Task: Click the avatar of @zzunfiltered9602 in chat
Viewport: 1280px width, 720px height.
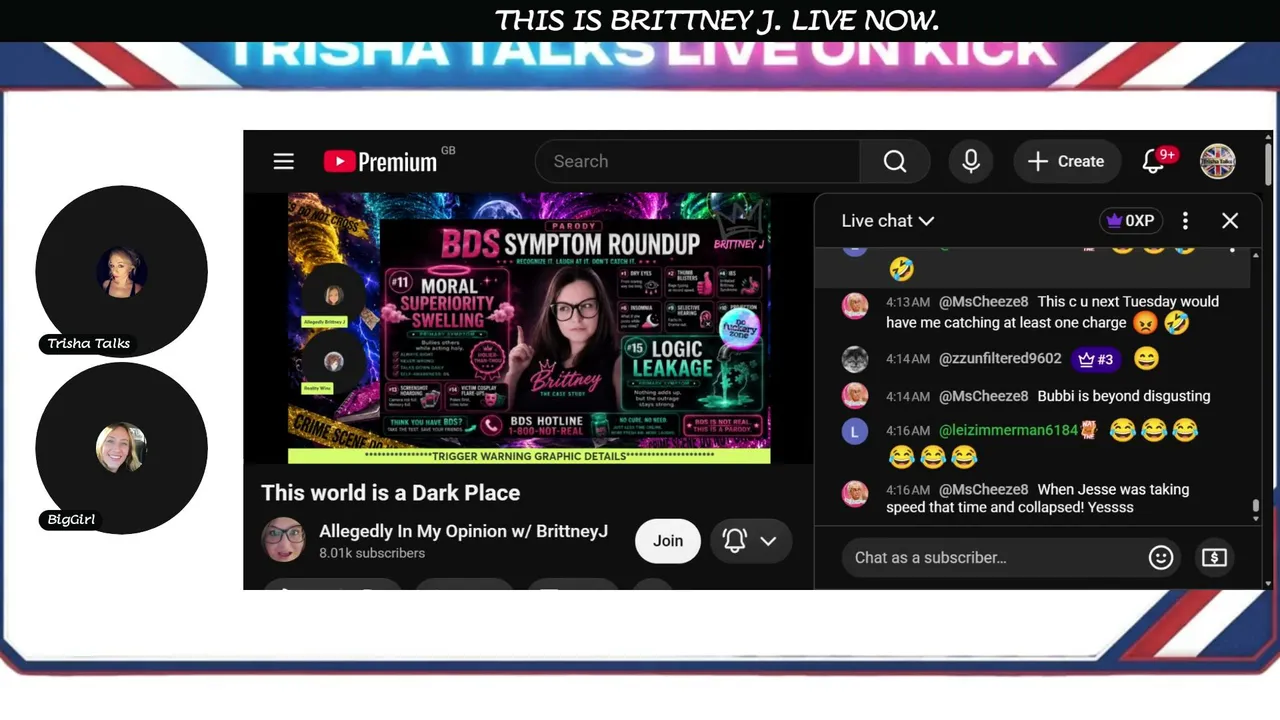Action: (855, 359)
